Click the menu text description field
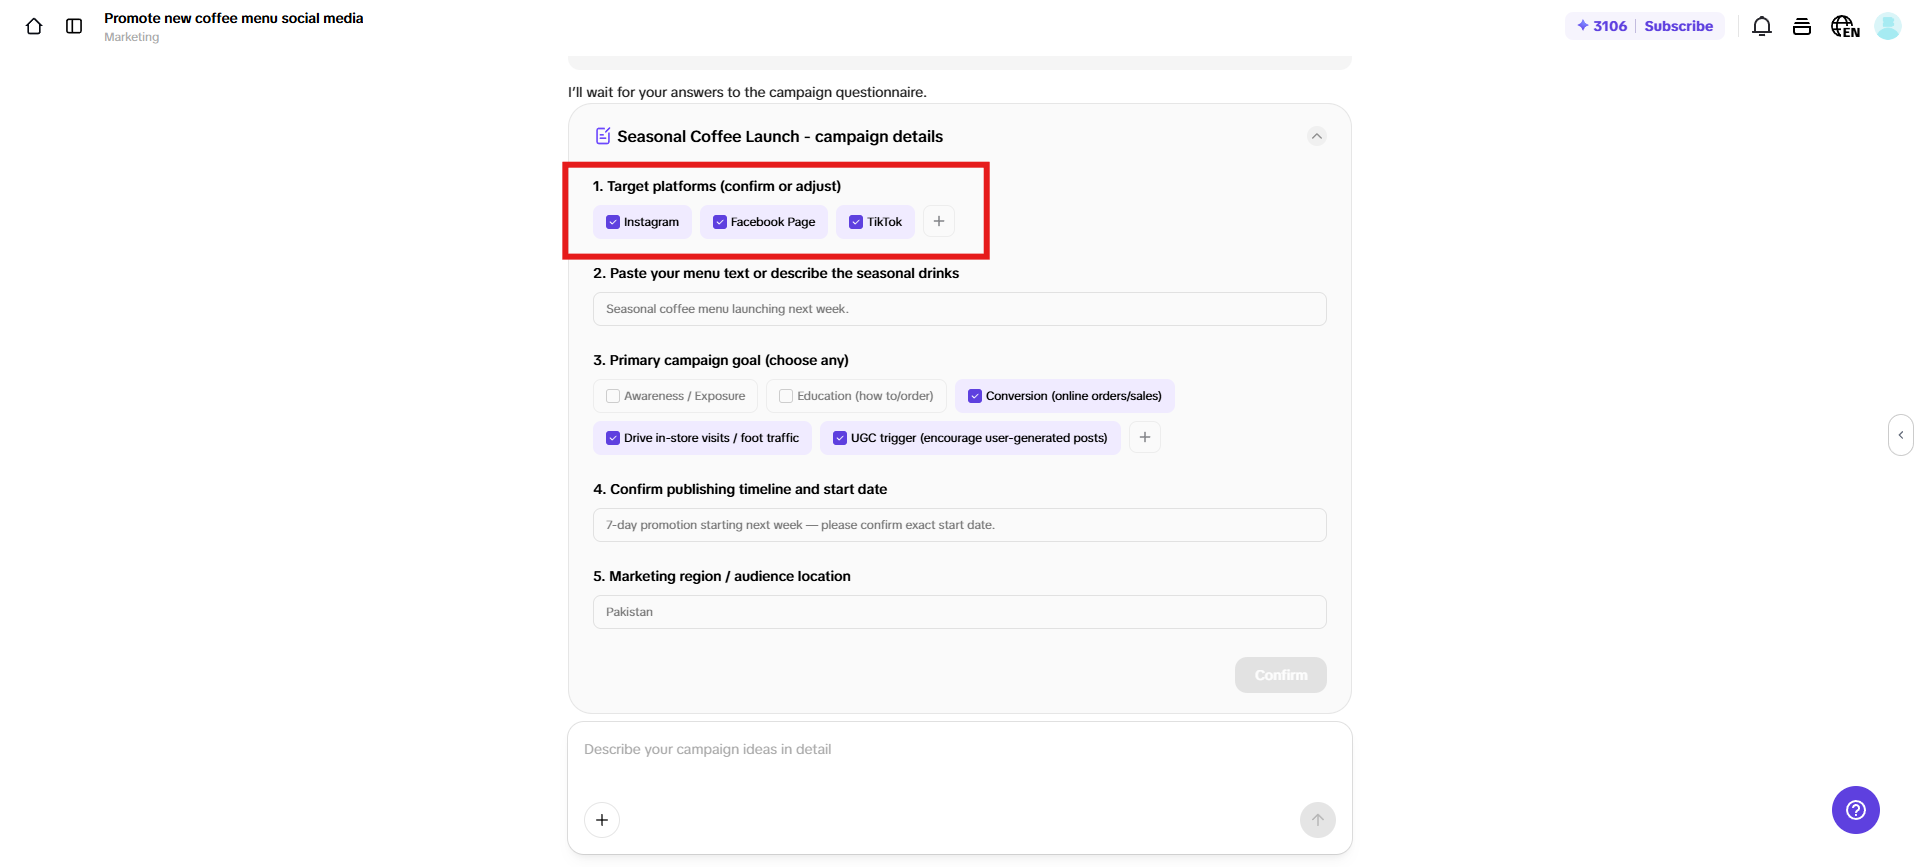 [x=959, y=309]
